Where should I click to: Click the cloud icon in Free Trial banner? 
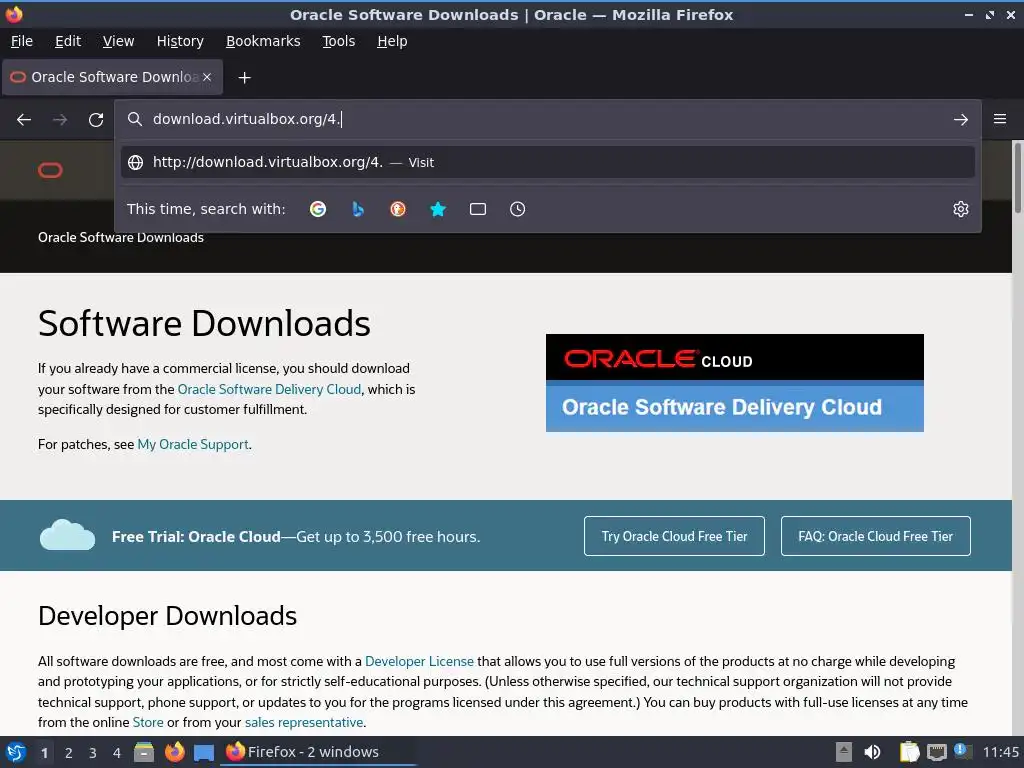(x=67, y=535)
